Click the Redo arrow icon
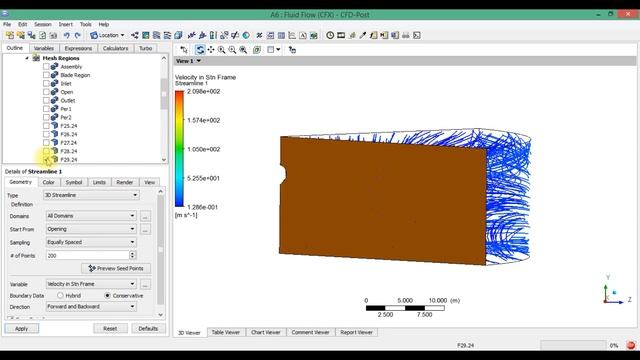 [77, 36]
